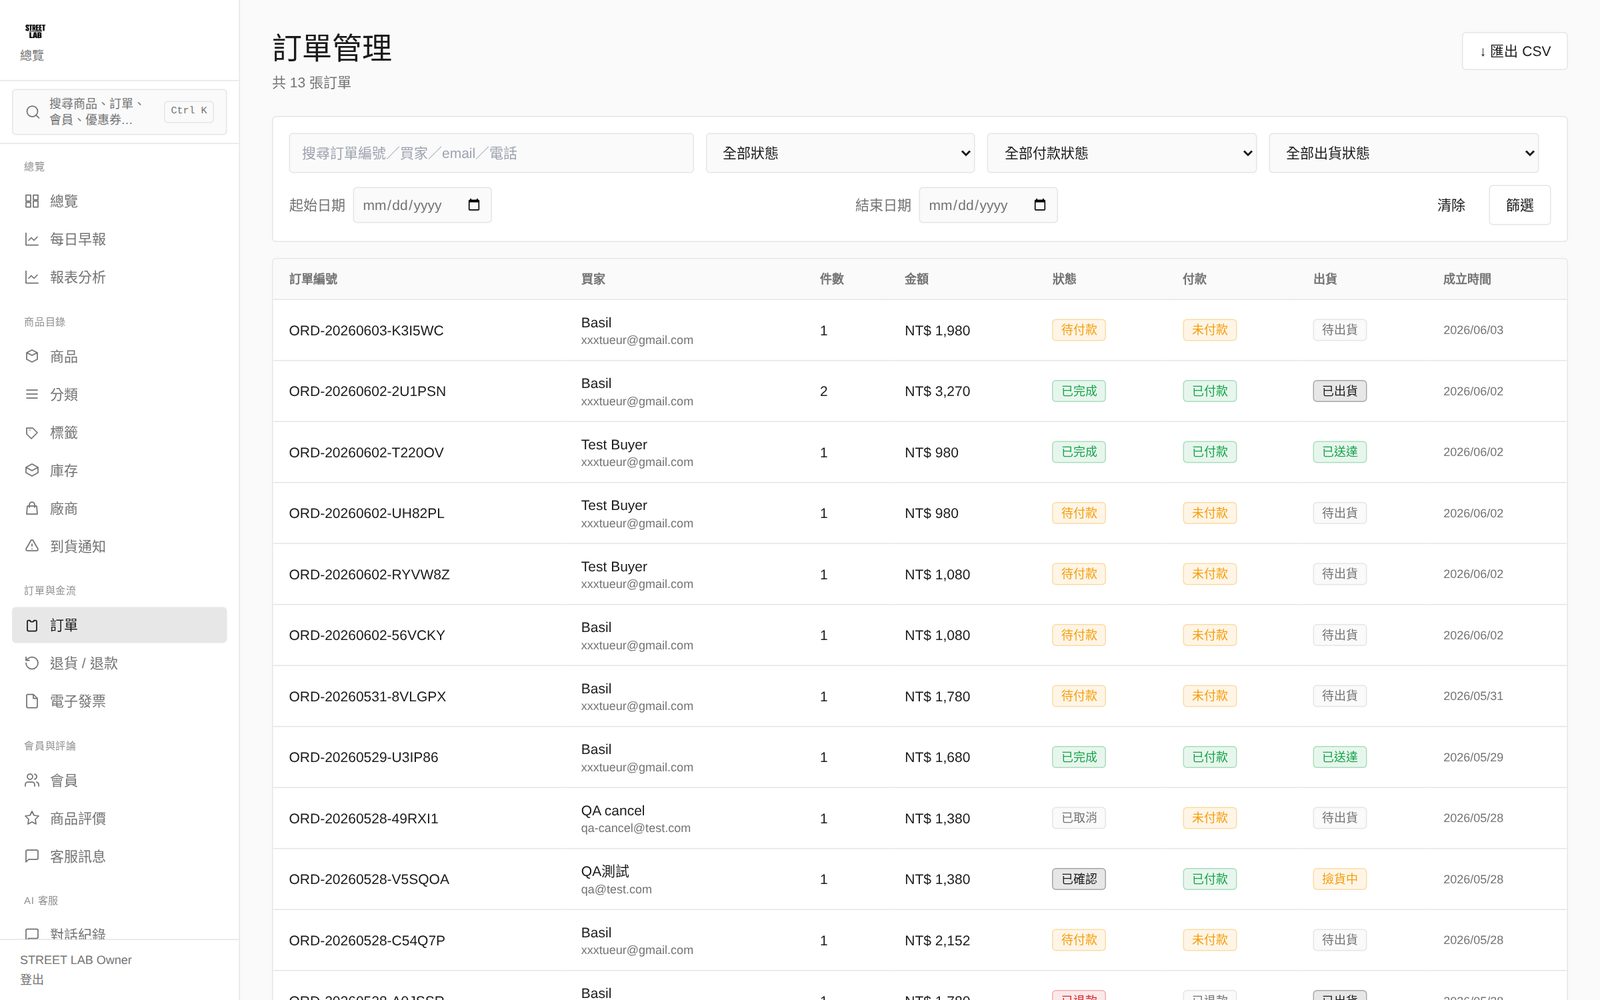Click amount NT$ 2,152
The image size is (1600, 1000).
[937, 940]
